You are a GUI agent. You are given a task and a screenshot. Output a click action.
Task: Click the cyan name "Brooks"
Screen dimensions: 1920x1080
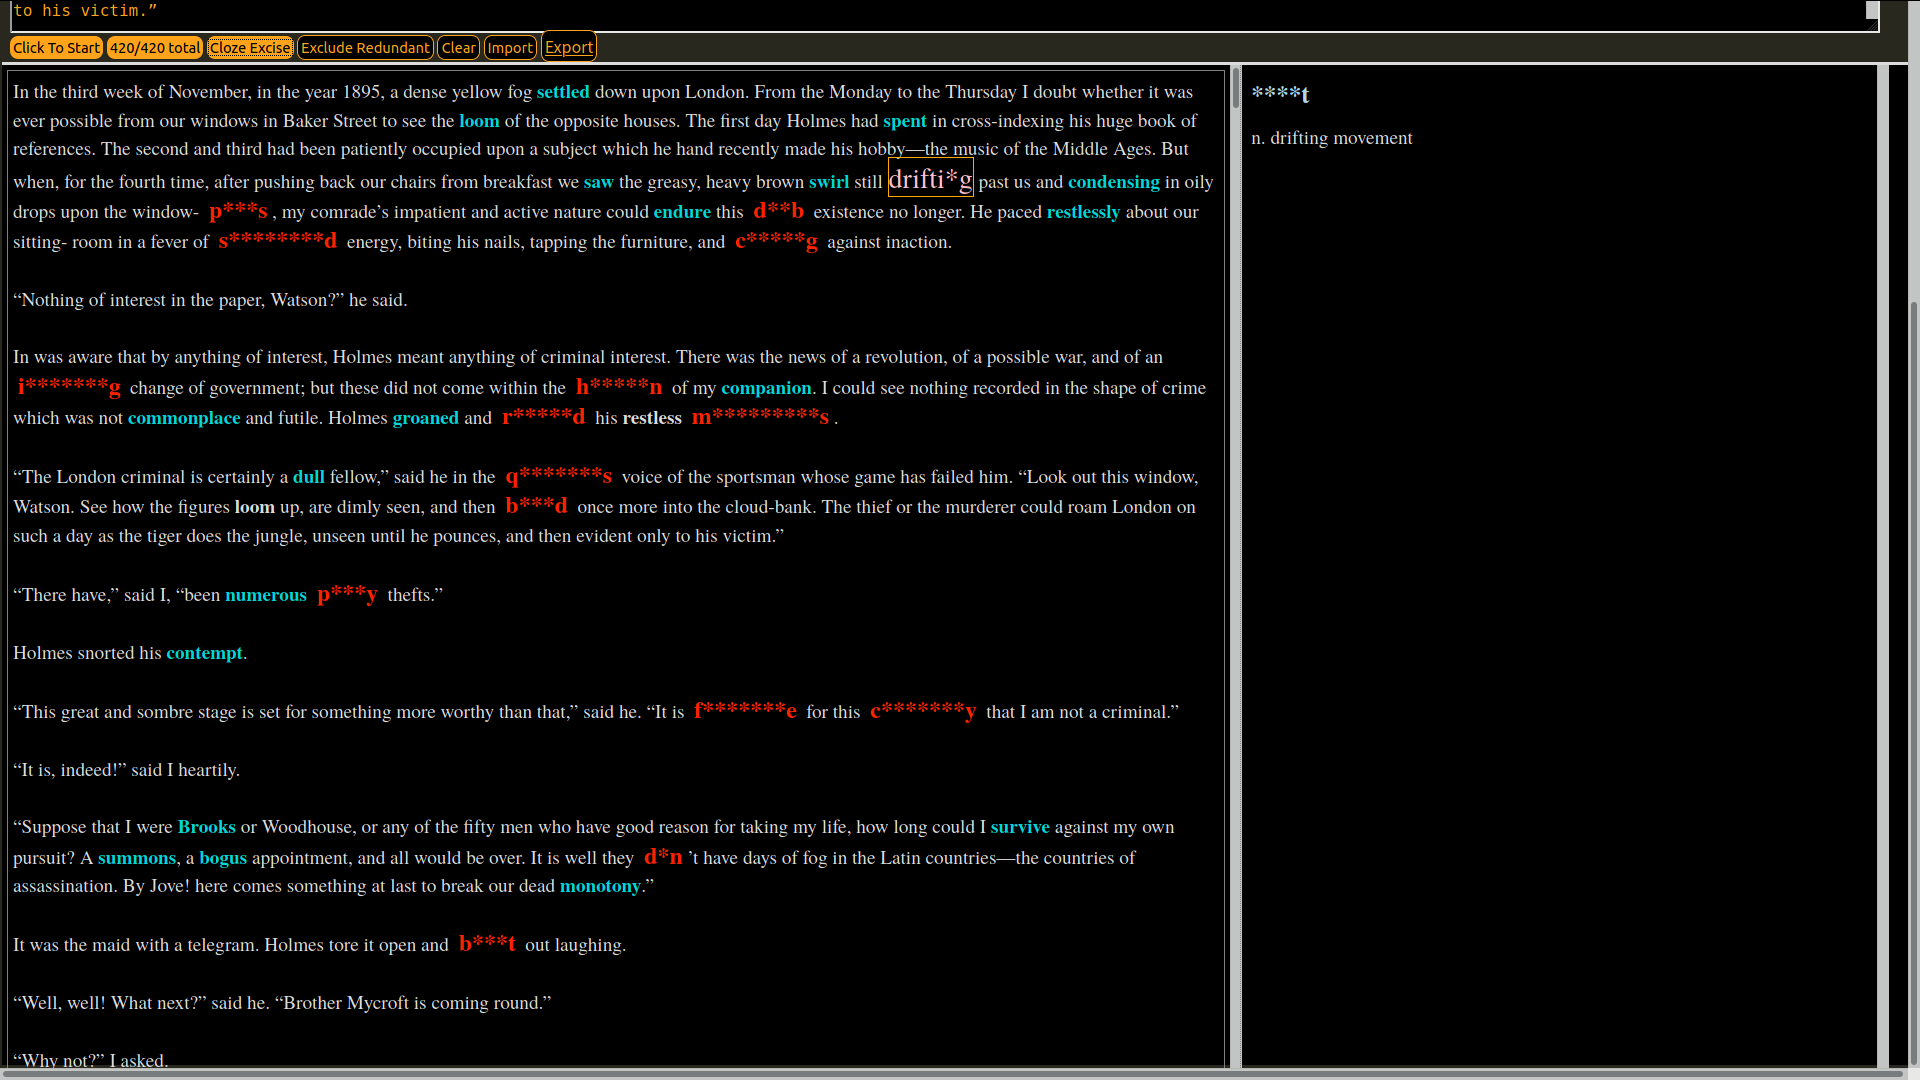click(x=206, y=827)
